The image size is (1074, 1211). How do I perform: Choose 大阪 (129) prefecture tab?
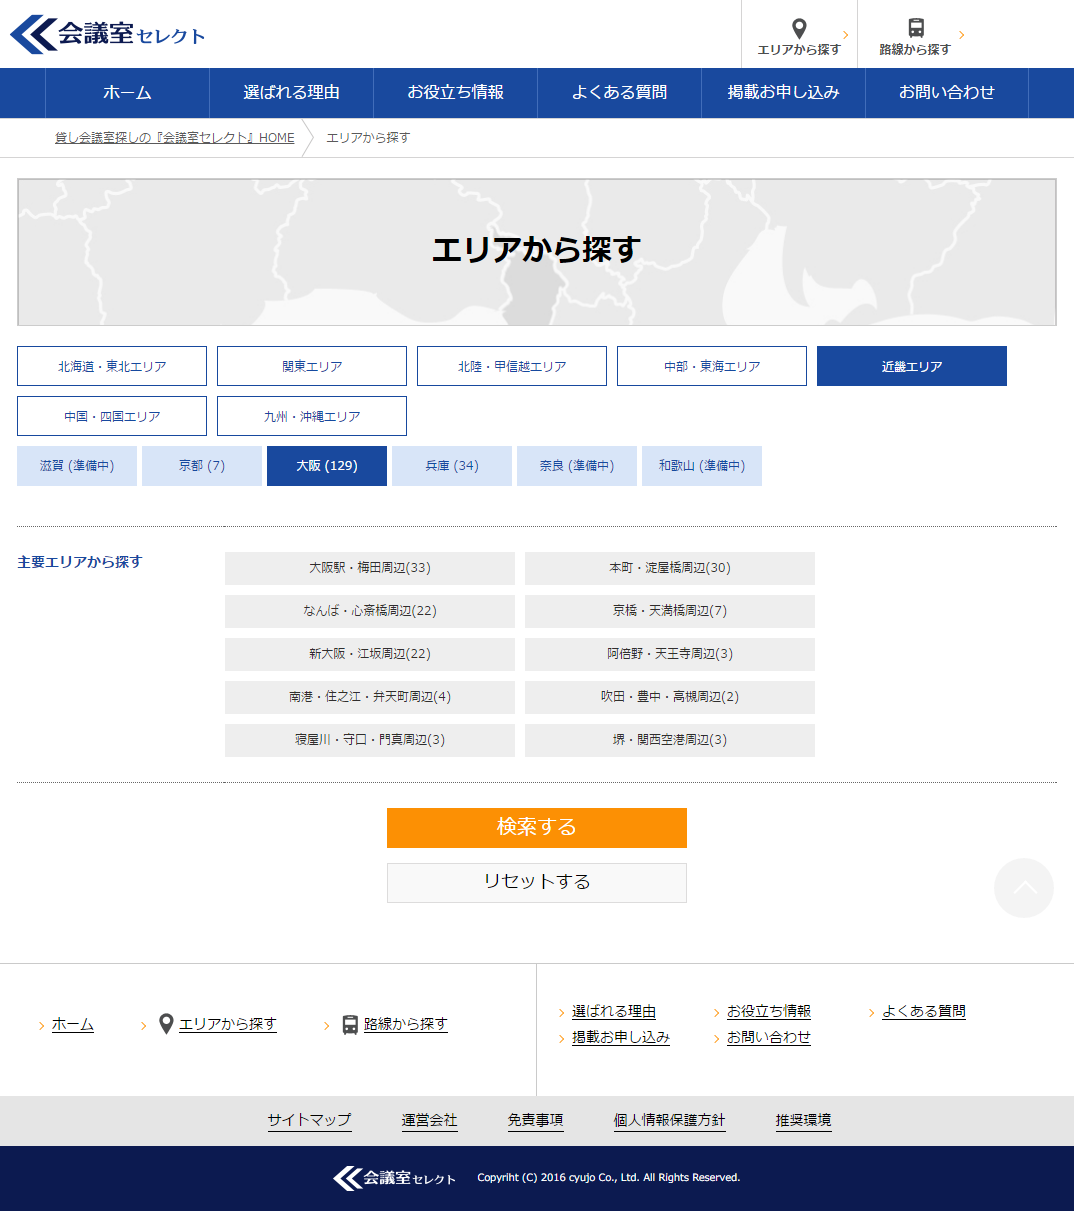(327, 466)
